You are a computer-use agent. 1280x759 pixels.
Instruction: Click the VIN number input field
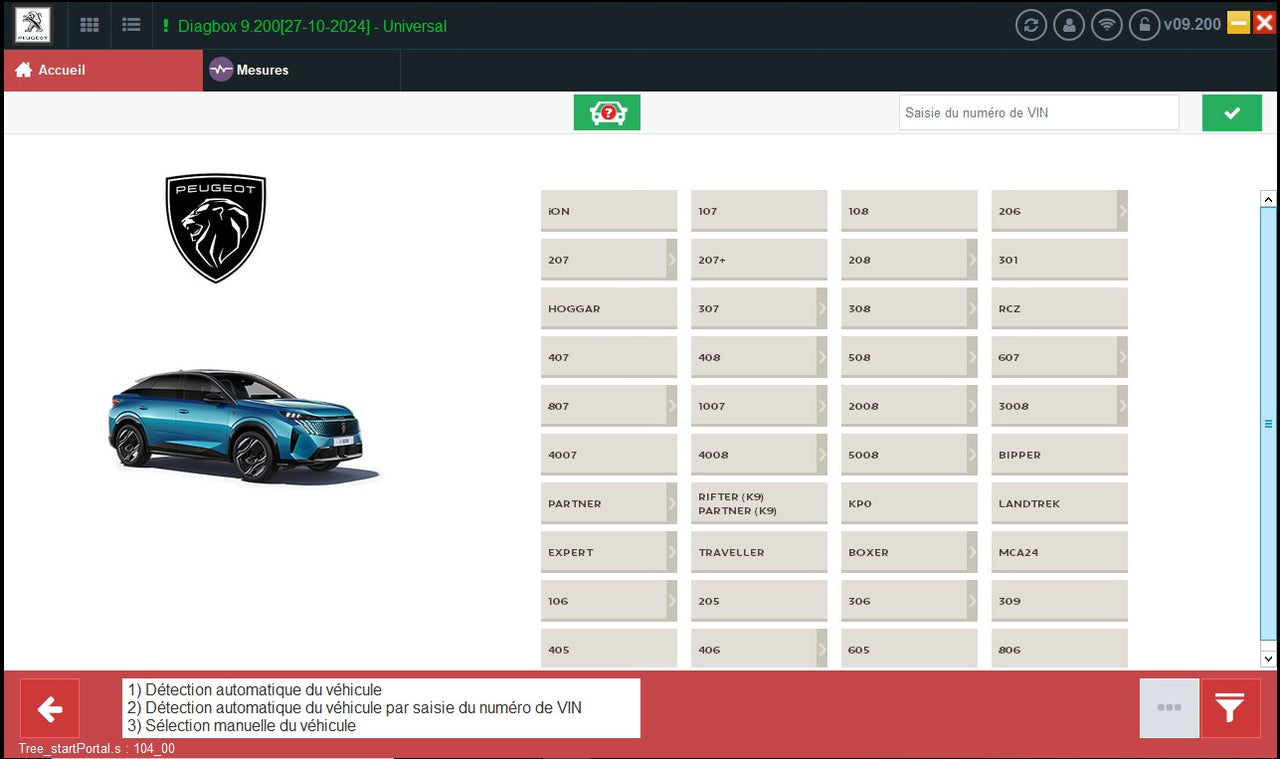coord(1038,112)
